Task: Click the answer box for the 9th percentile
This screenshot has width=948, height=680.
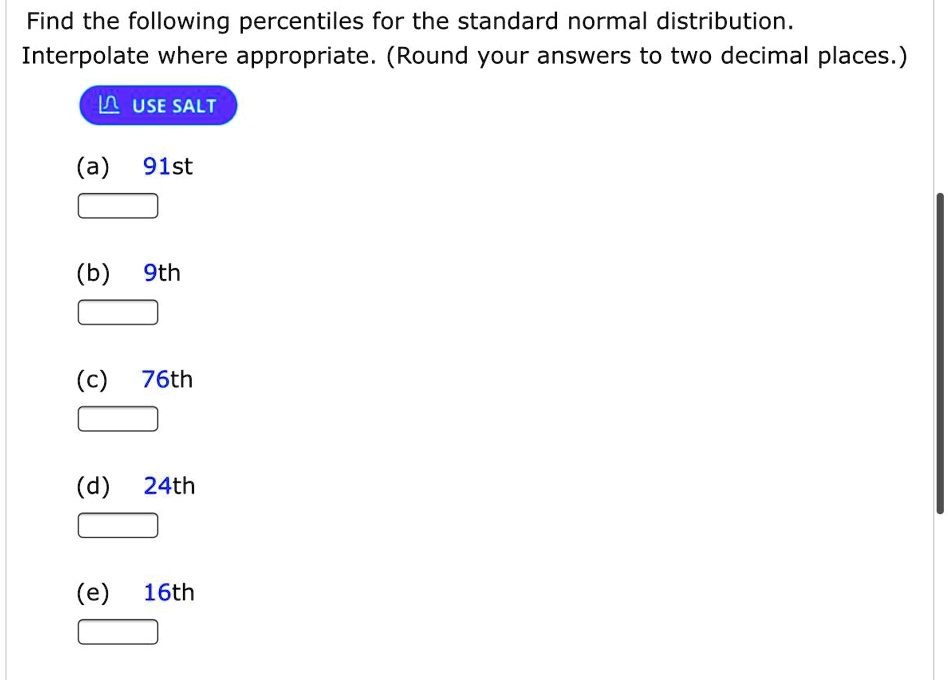Action: pyautogui.click(x=117, y=312)
